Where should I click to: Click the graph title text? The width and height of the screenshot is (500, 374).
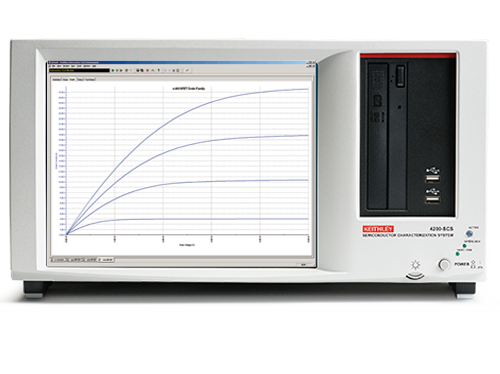pos(189,88)
